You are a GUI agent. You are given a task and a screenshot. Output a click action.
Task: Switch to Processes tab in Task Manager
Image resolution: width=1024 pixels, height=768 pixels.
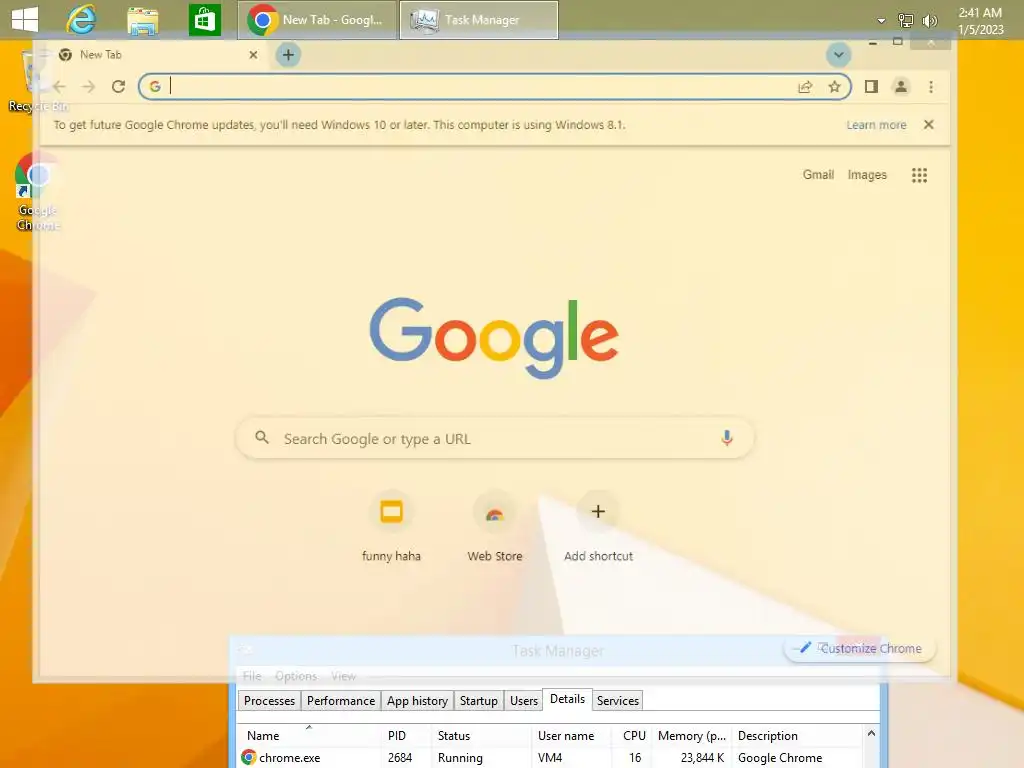[x=270, y=701]
